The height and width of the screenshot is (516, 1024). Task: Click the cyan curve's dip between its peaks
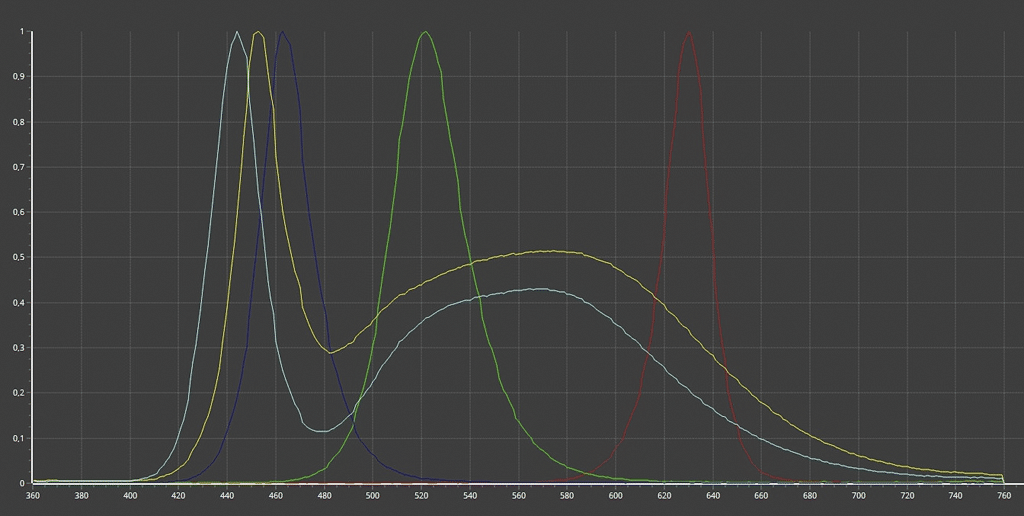click(x=322, y=431)
